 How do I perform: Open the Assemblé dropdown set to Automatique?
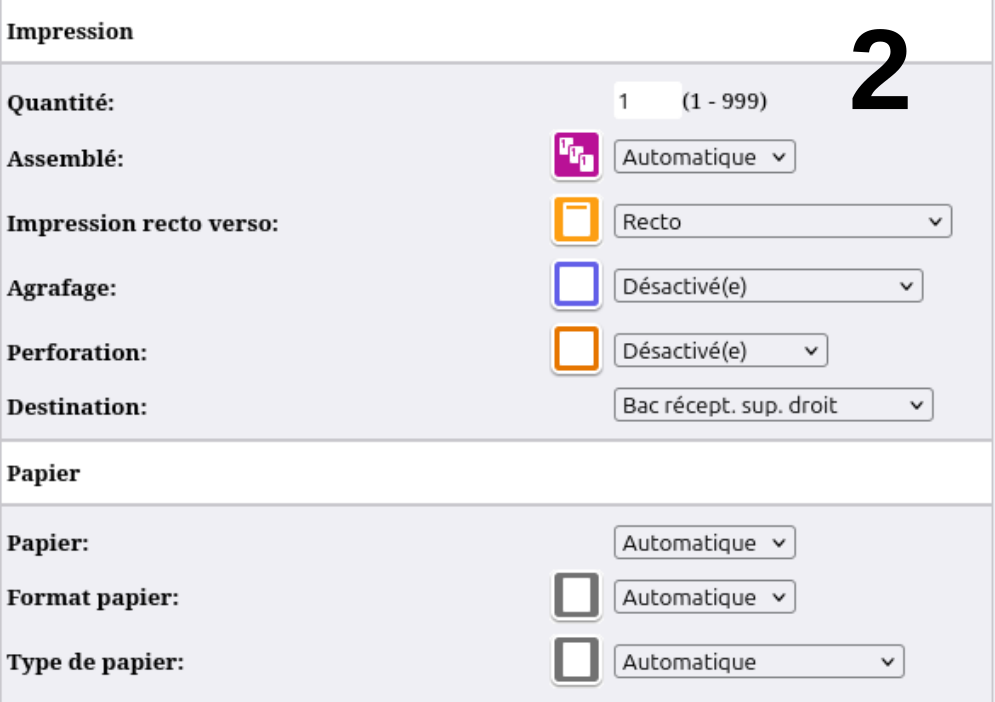click(x=705, y=156)
